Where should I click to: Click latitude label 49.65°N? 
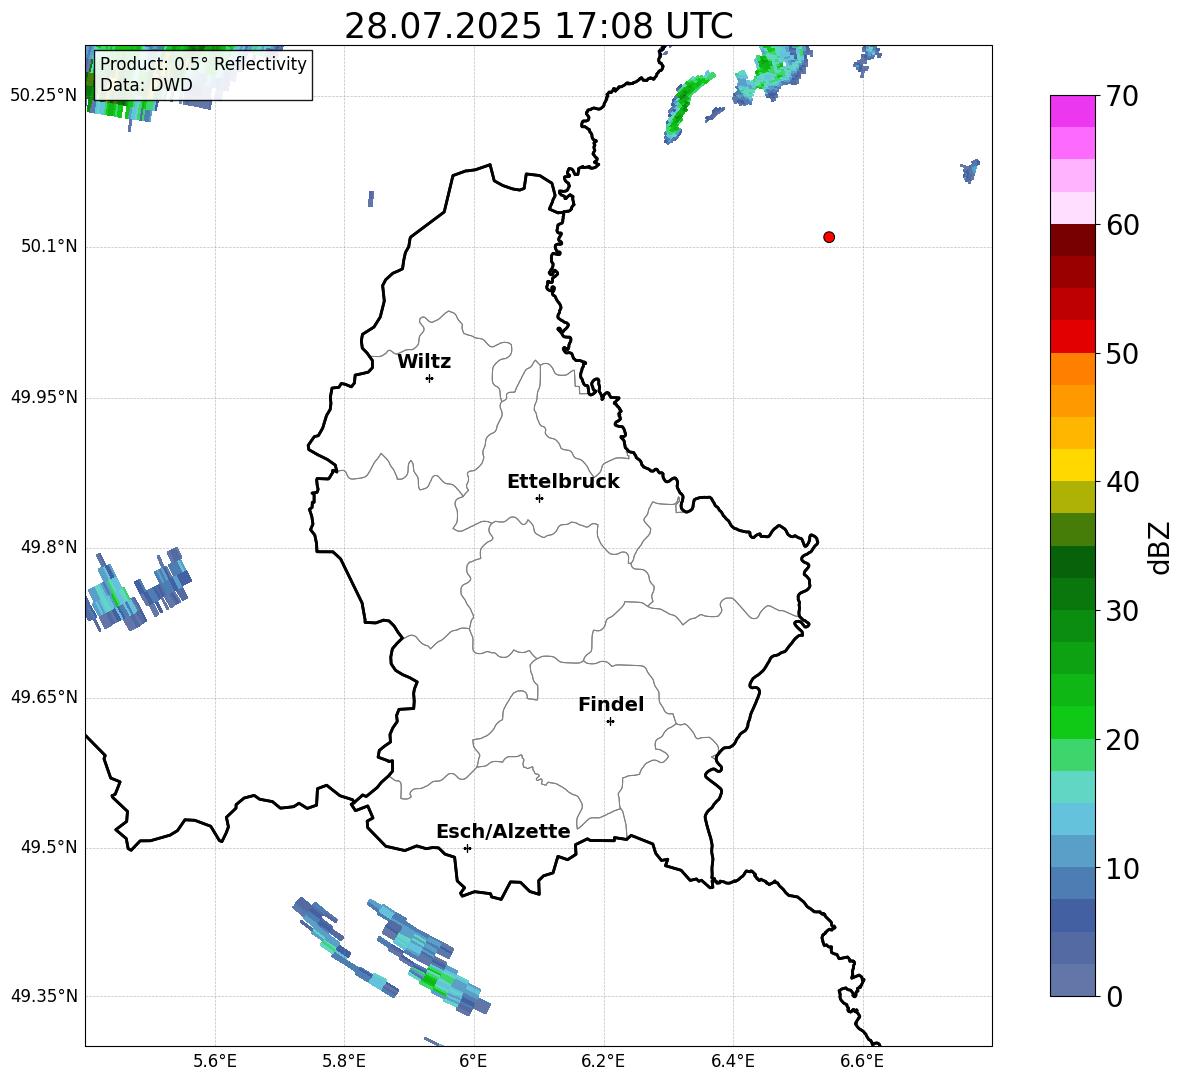(44, 697)
